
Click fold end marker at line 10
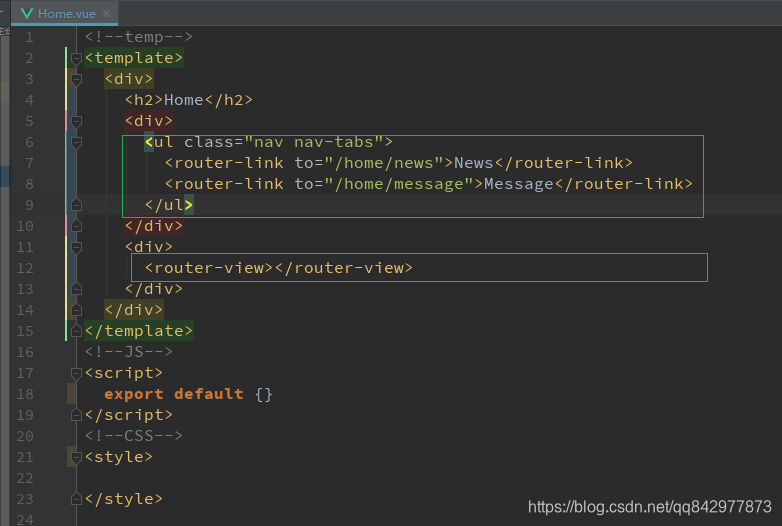[x=76, y=226]
